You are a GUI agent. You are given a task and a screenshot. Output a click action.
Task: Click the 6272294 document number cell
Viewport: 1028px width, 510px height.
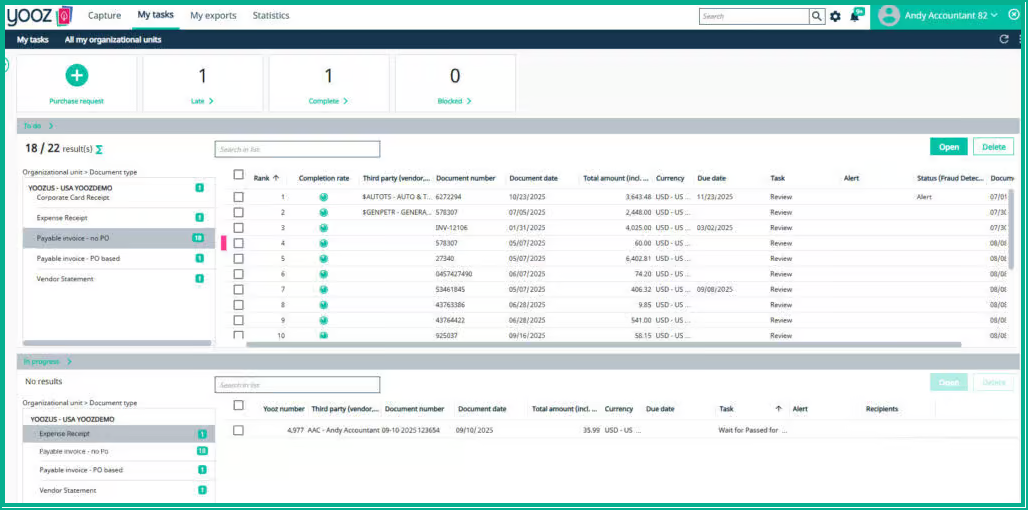point(448,197)
